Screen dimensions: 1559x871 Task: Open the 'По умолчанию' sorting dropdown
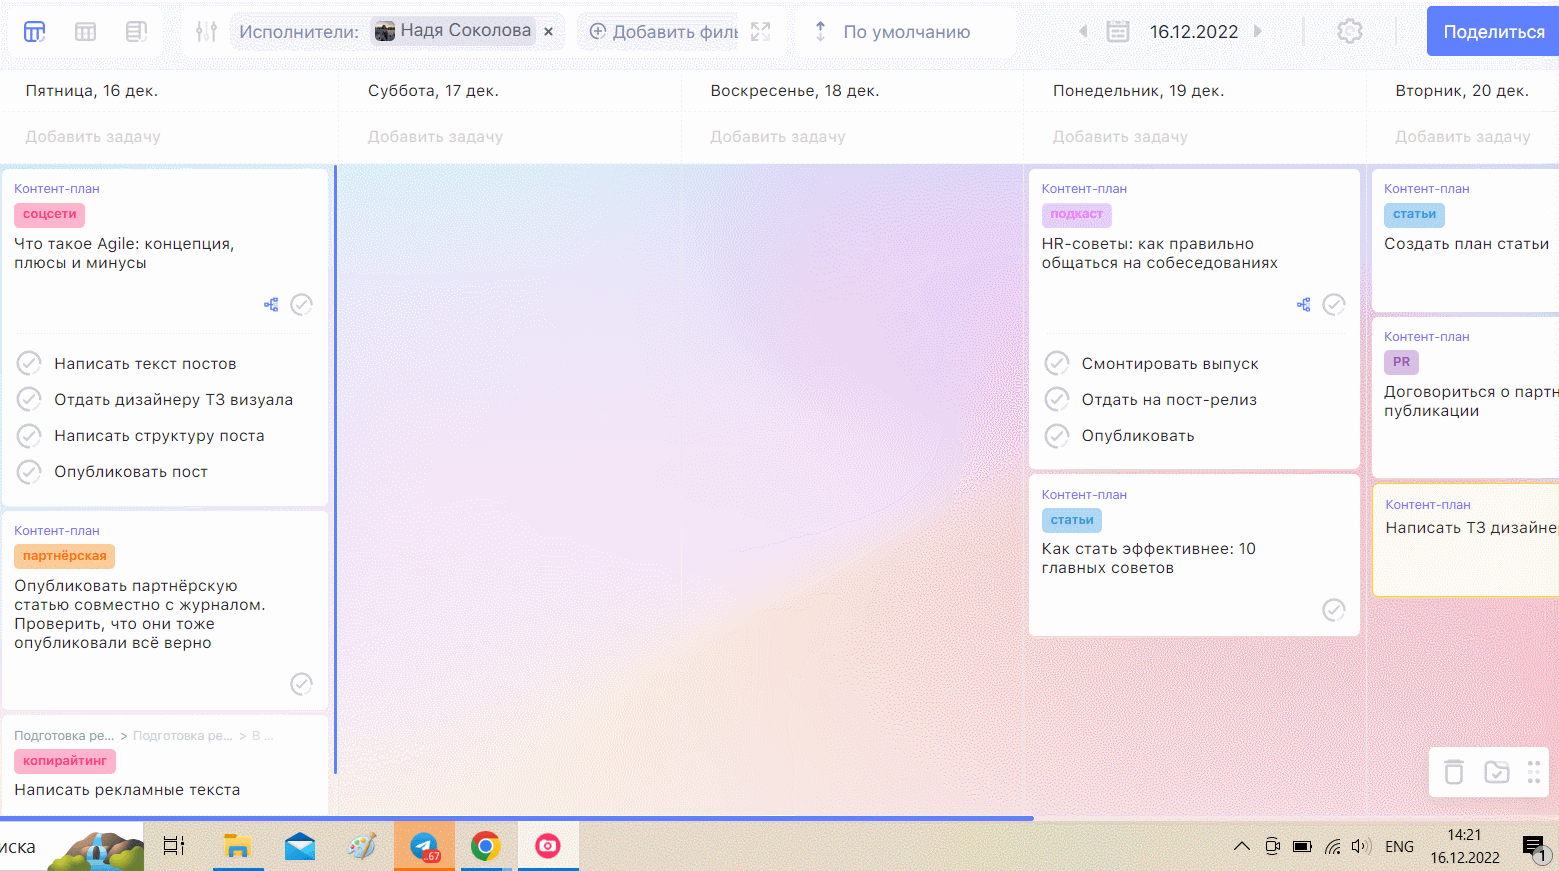(905, 32)
